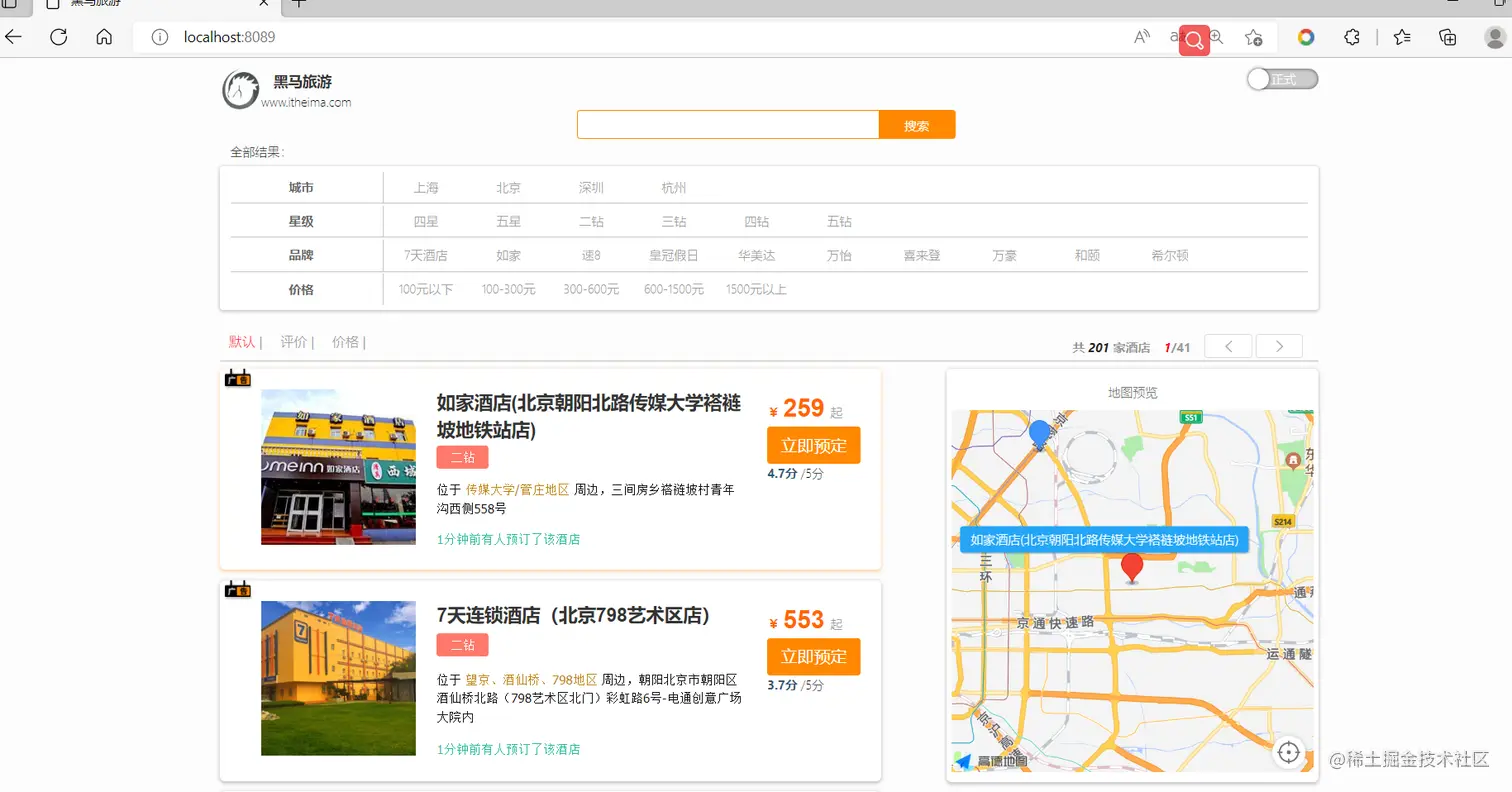This screenshot has height=792, width=1512.
Task: Add this page to favorites star icon
Action: tap(1253, 37)
